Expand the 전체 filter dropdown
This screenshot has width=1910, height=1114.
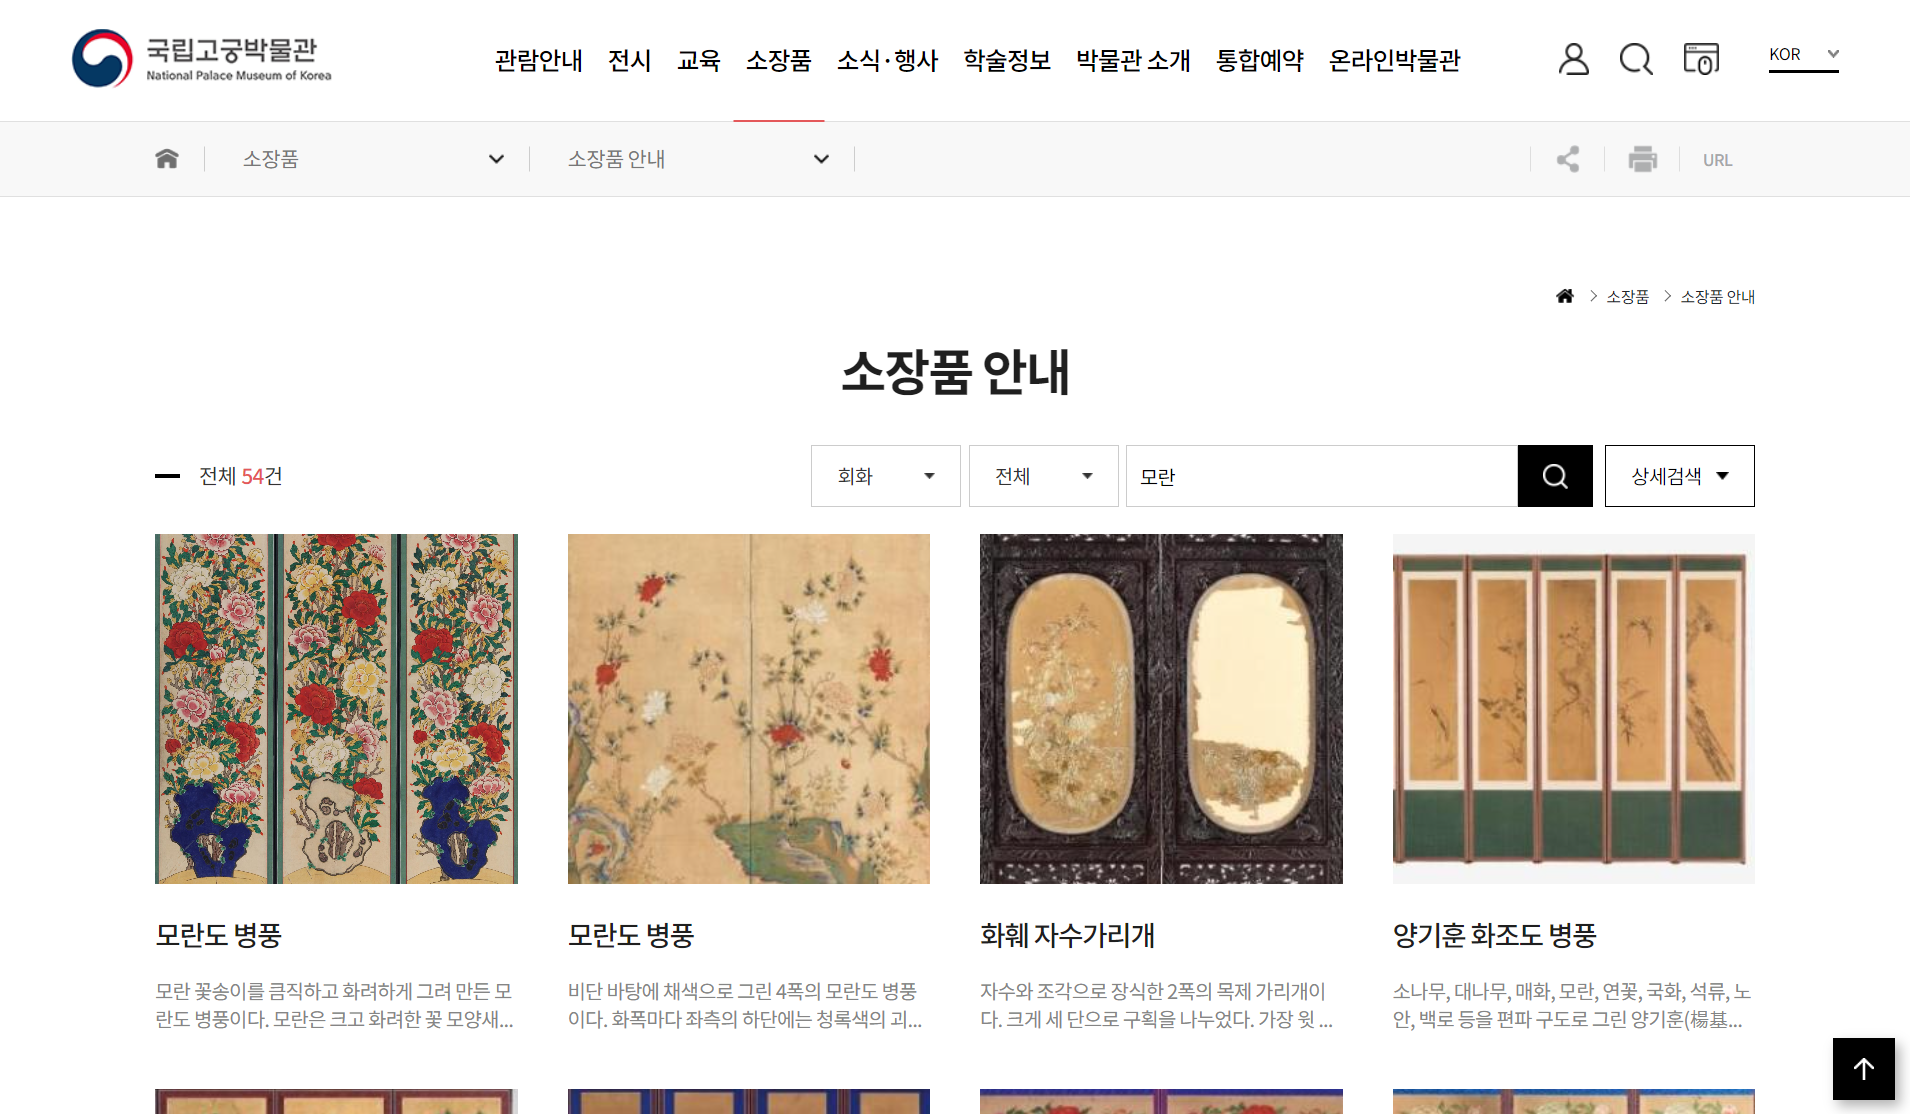(1044, 476)
